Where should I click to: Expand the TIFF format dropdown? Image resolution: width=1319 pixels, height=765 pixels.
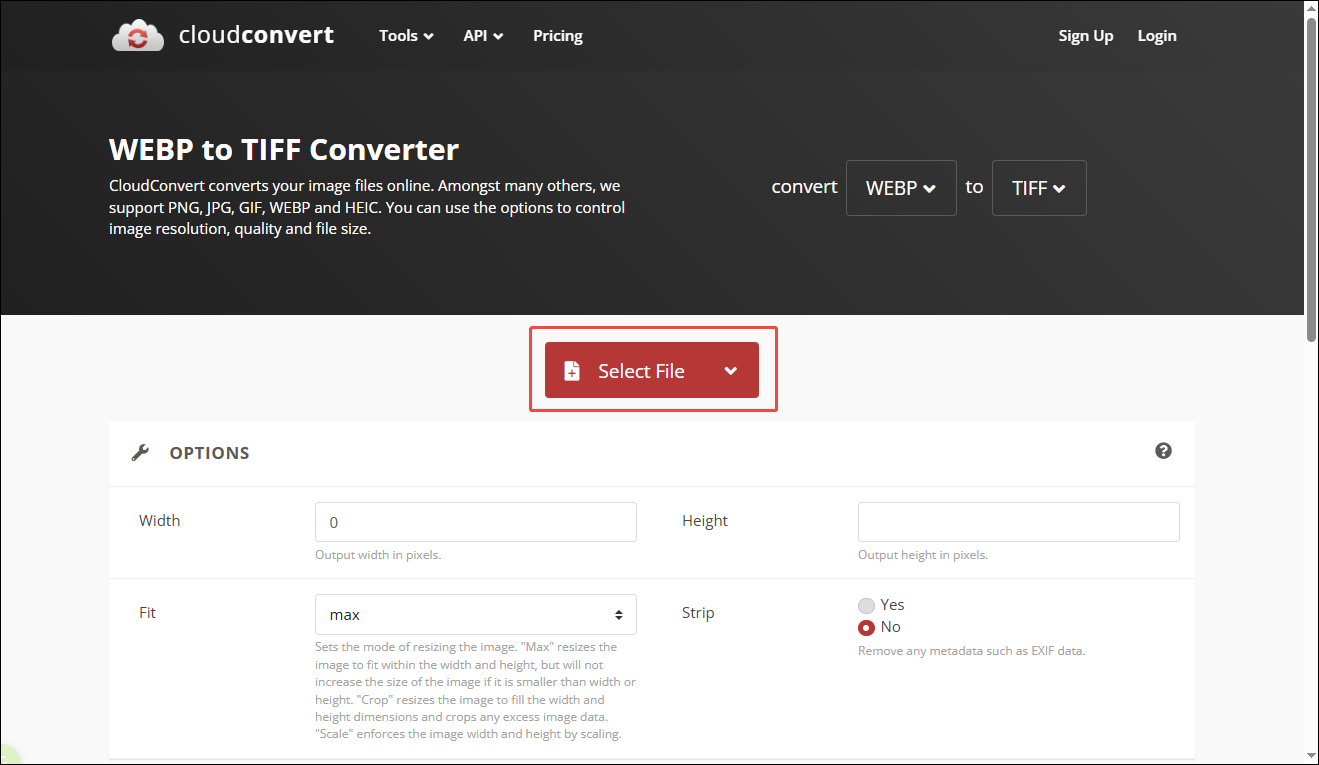click(x=1038, y=187)
